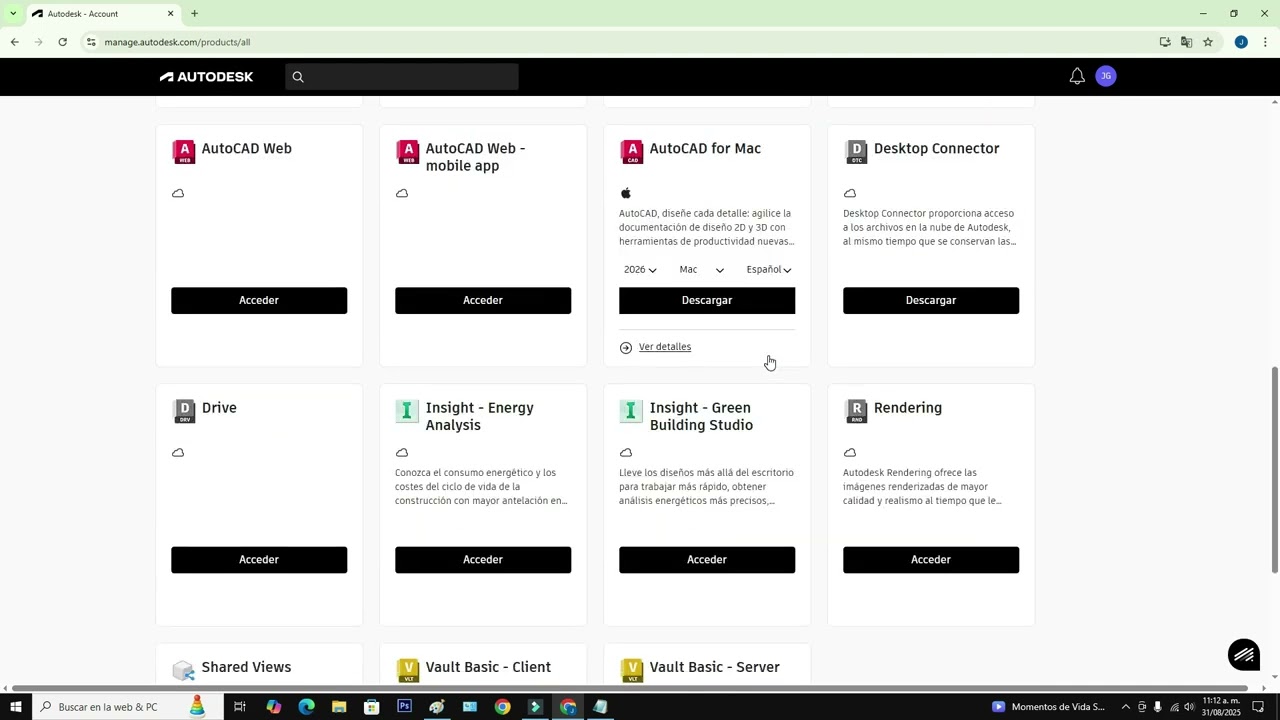Expand the Chrome tab search dropdown arrow

pos(13,14)
